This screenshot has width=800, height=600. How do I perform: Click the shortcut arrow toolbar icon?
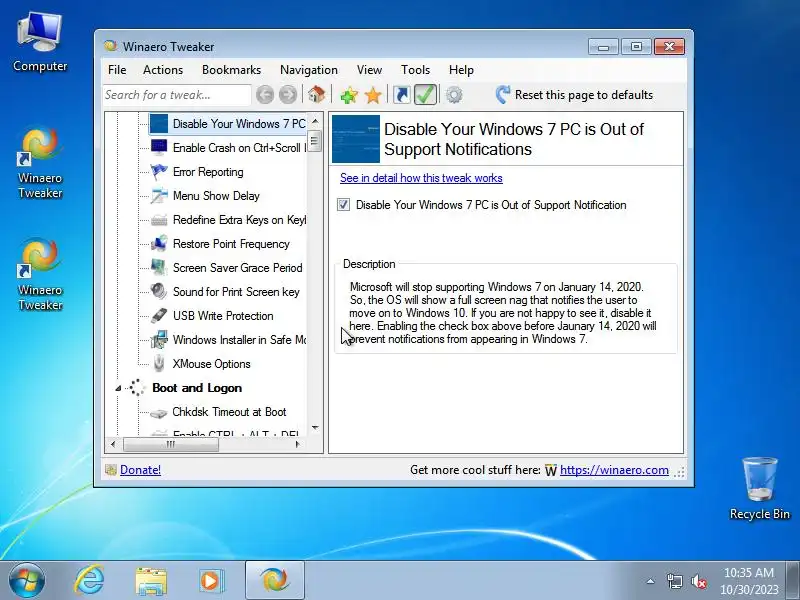pyautogui.click(x=402, y=95)
